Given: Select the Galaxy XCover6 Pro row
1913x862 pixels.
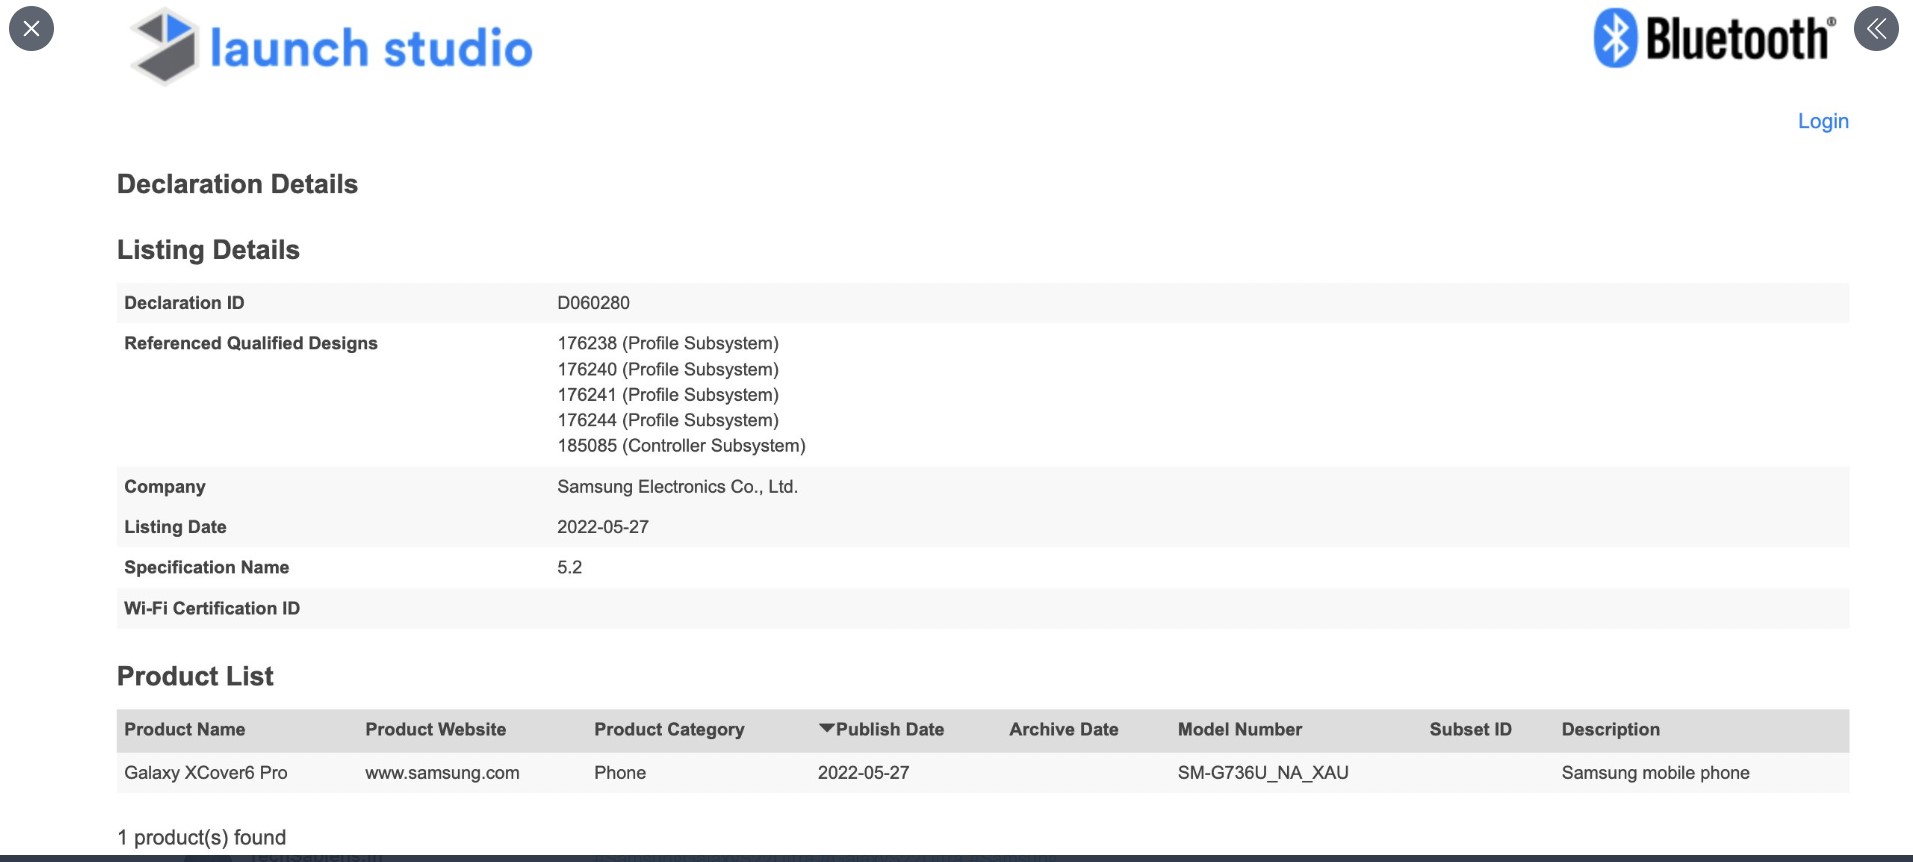Looking at the screenshot, I should pos(205,773).
